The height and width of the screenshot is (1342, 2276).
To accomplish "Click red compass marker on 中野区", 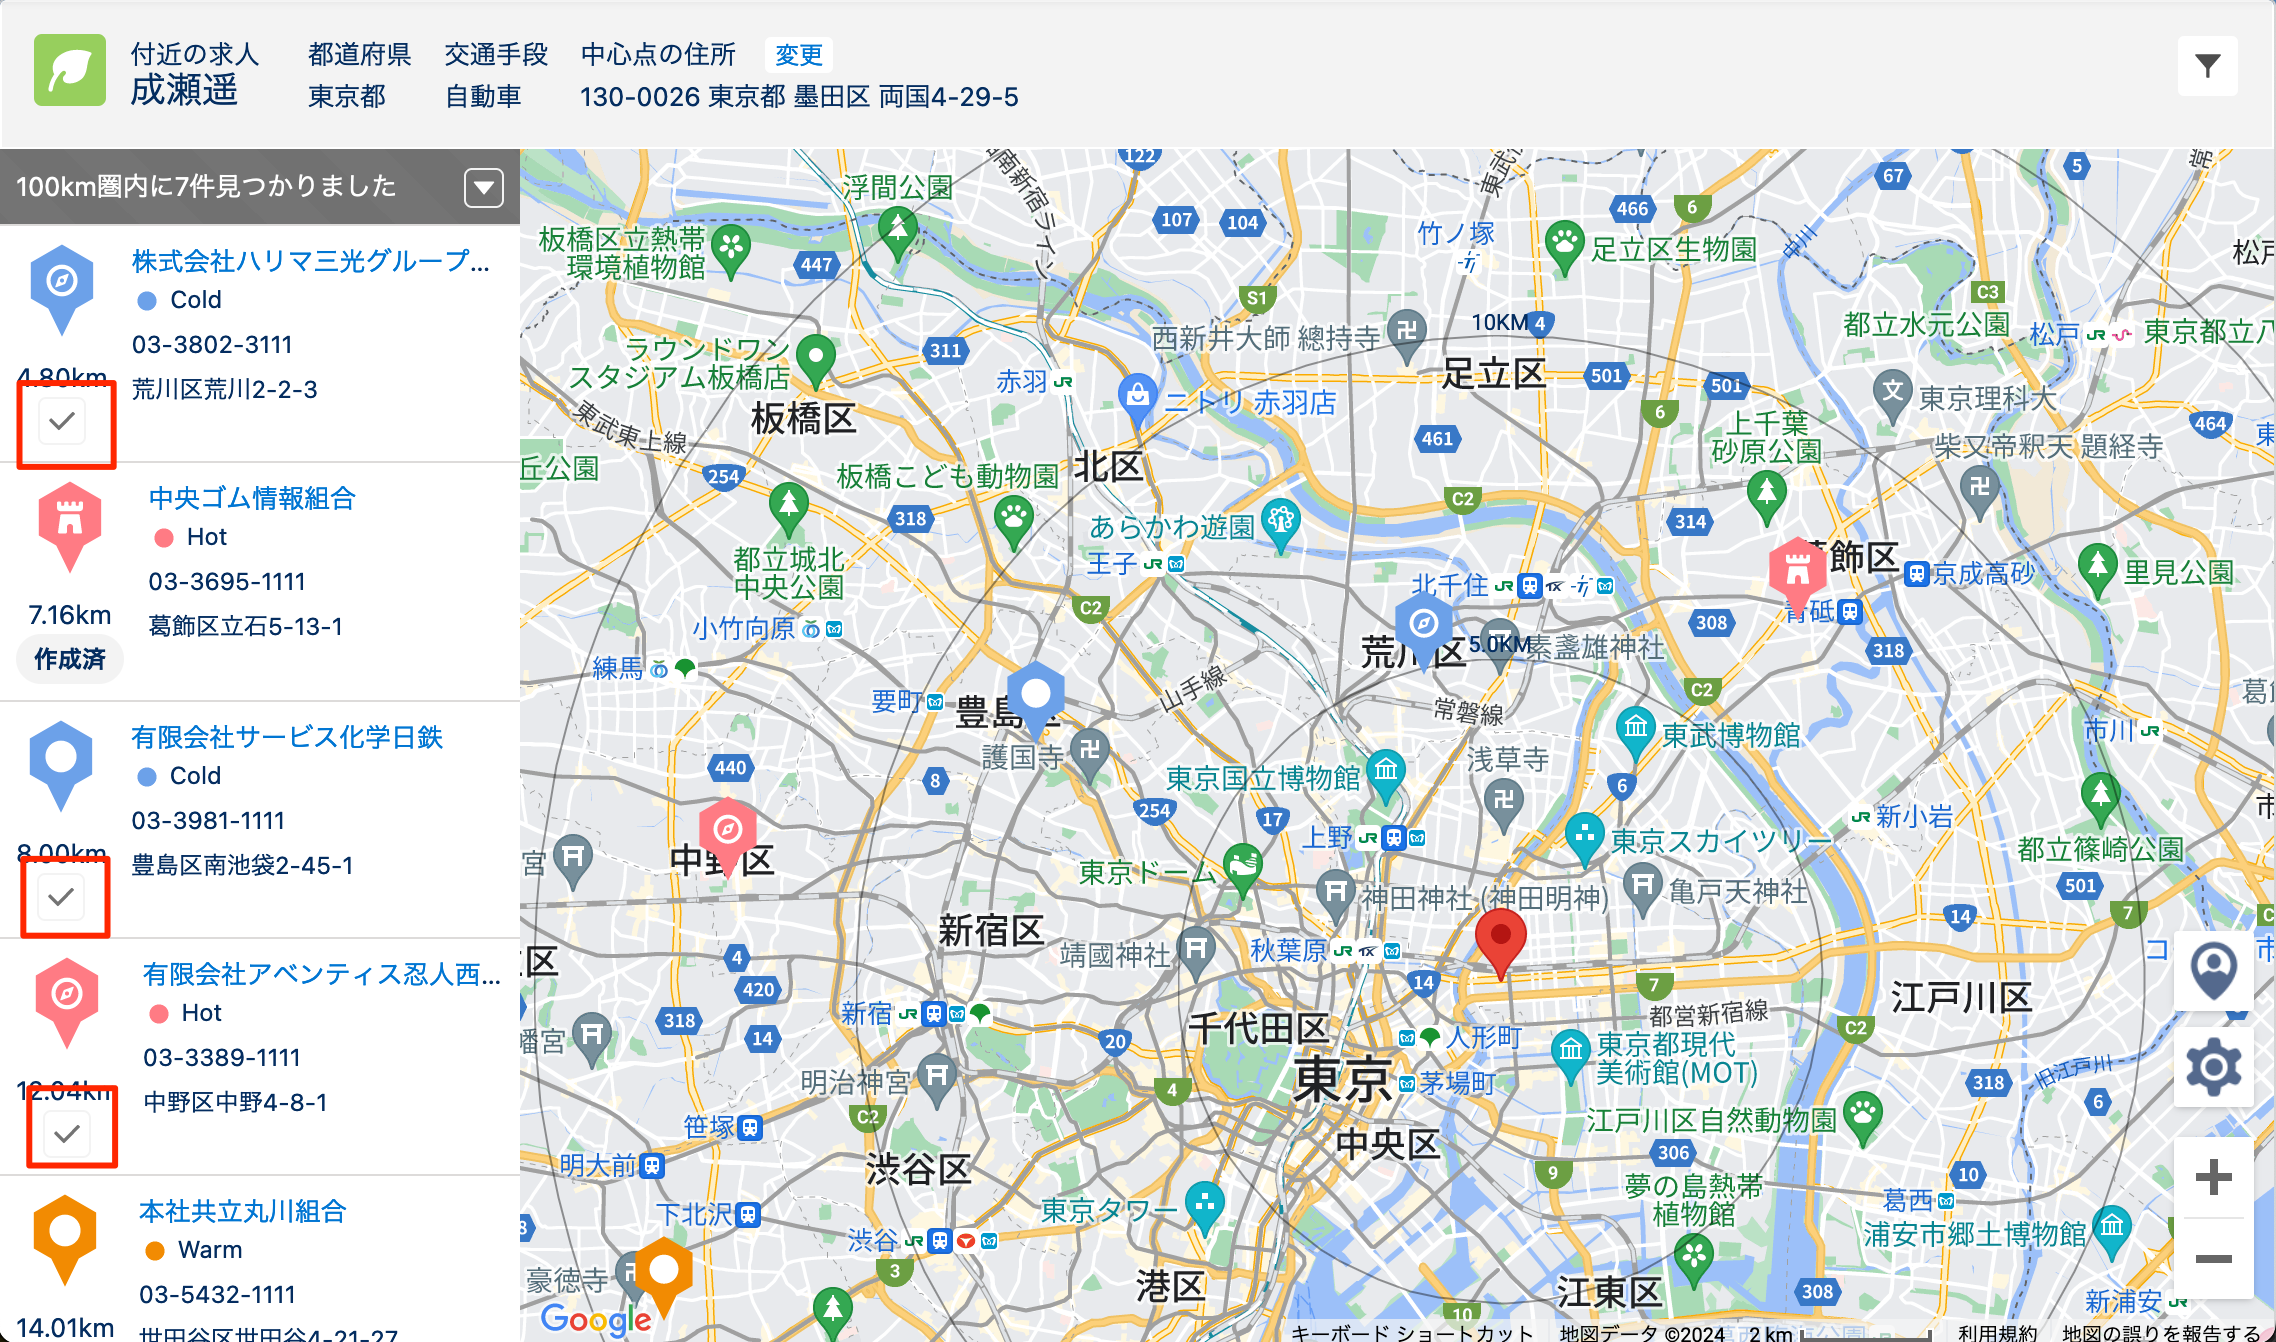I will tap(728, 836).
